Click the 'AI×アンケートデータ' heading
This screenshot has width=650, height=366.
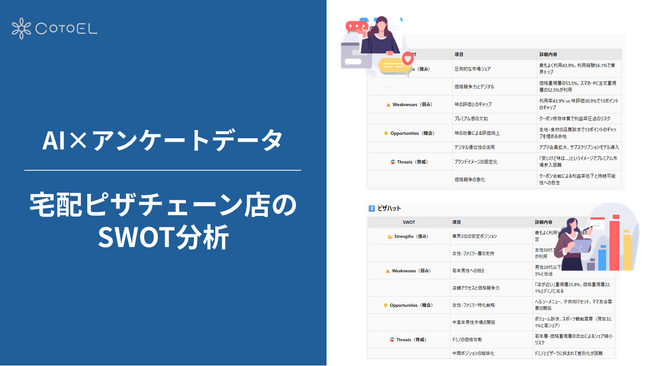[162, 140]
